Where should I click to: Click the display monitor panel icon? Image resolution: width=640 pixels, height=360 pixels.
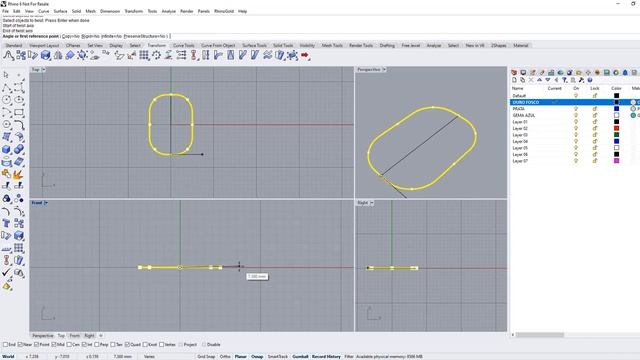[x=523, y=72]
